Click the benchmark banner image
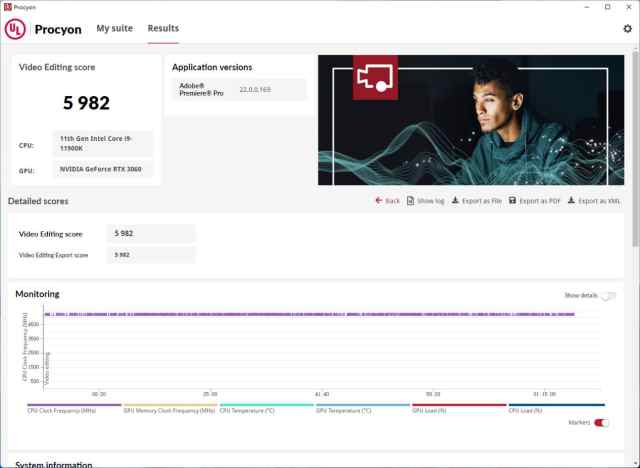This screenshot has width=640, height=468. click(x=471, y=120)
